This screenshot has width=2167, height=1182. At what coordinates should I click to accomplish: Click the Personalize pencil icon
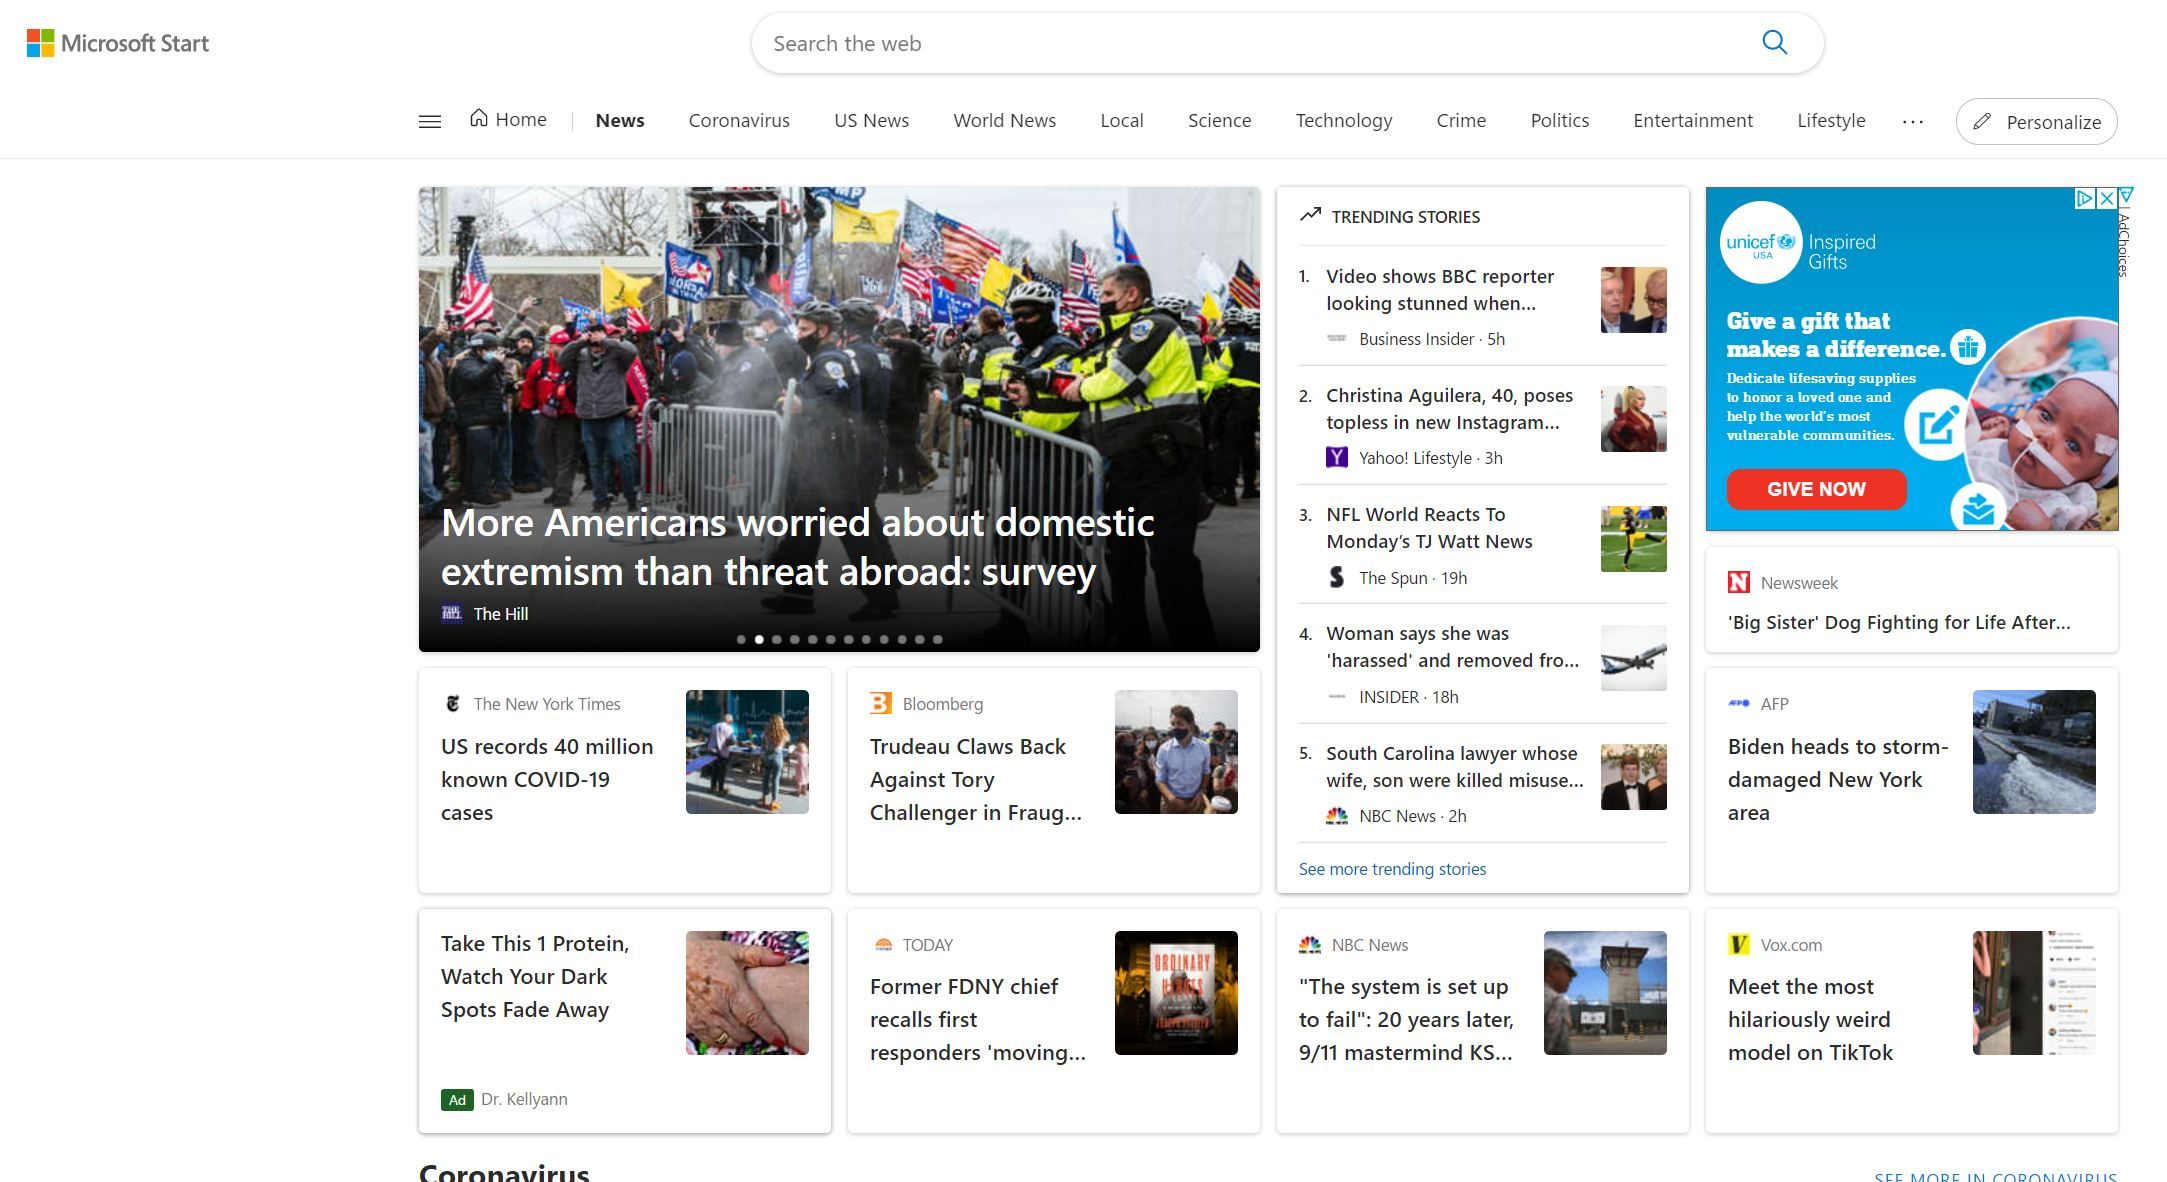pos(1982,121)
